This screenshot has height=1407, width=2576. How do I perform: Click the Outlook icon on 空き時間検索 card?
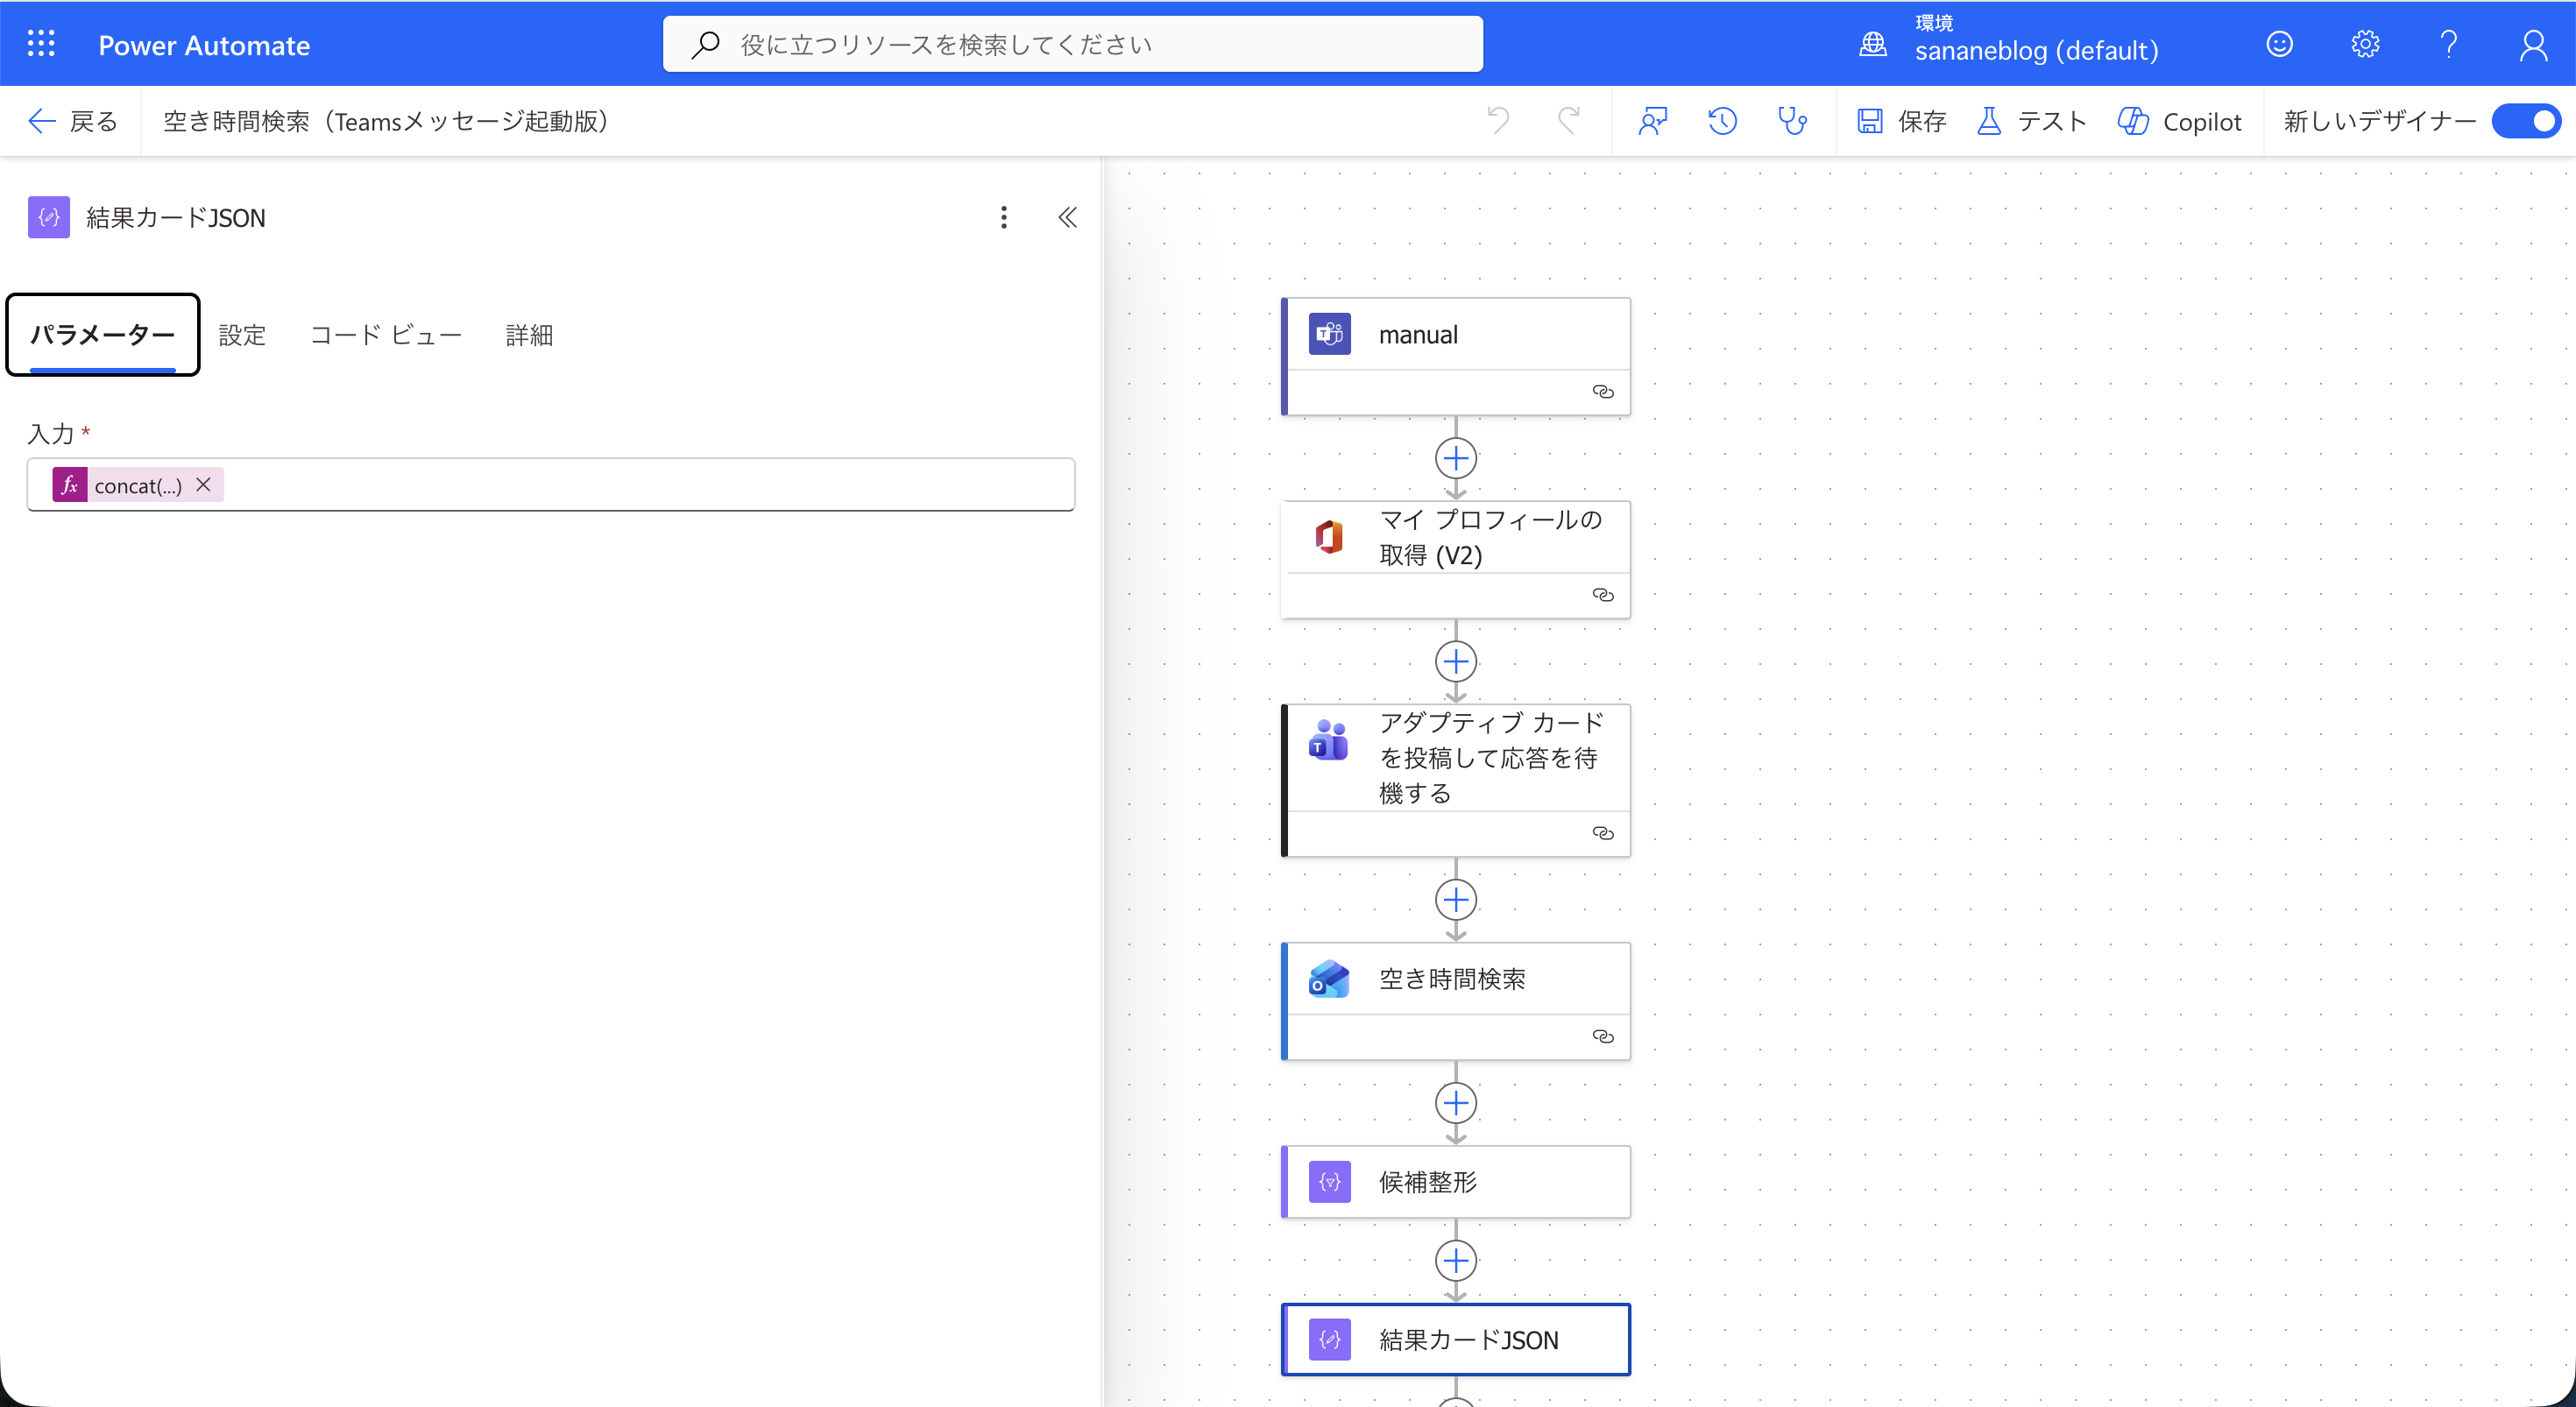[x=1330, y=979]
